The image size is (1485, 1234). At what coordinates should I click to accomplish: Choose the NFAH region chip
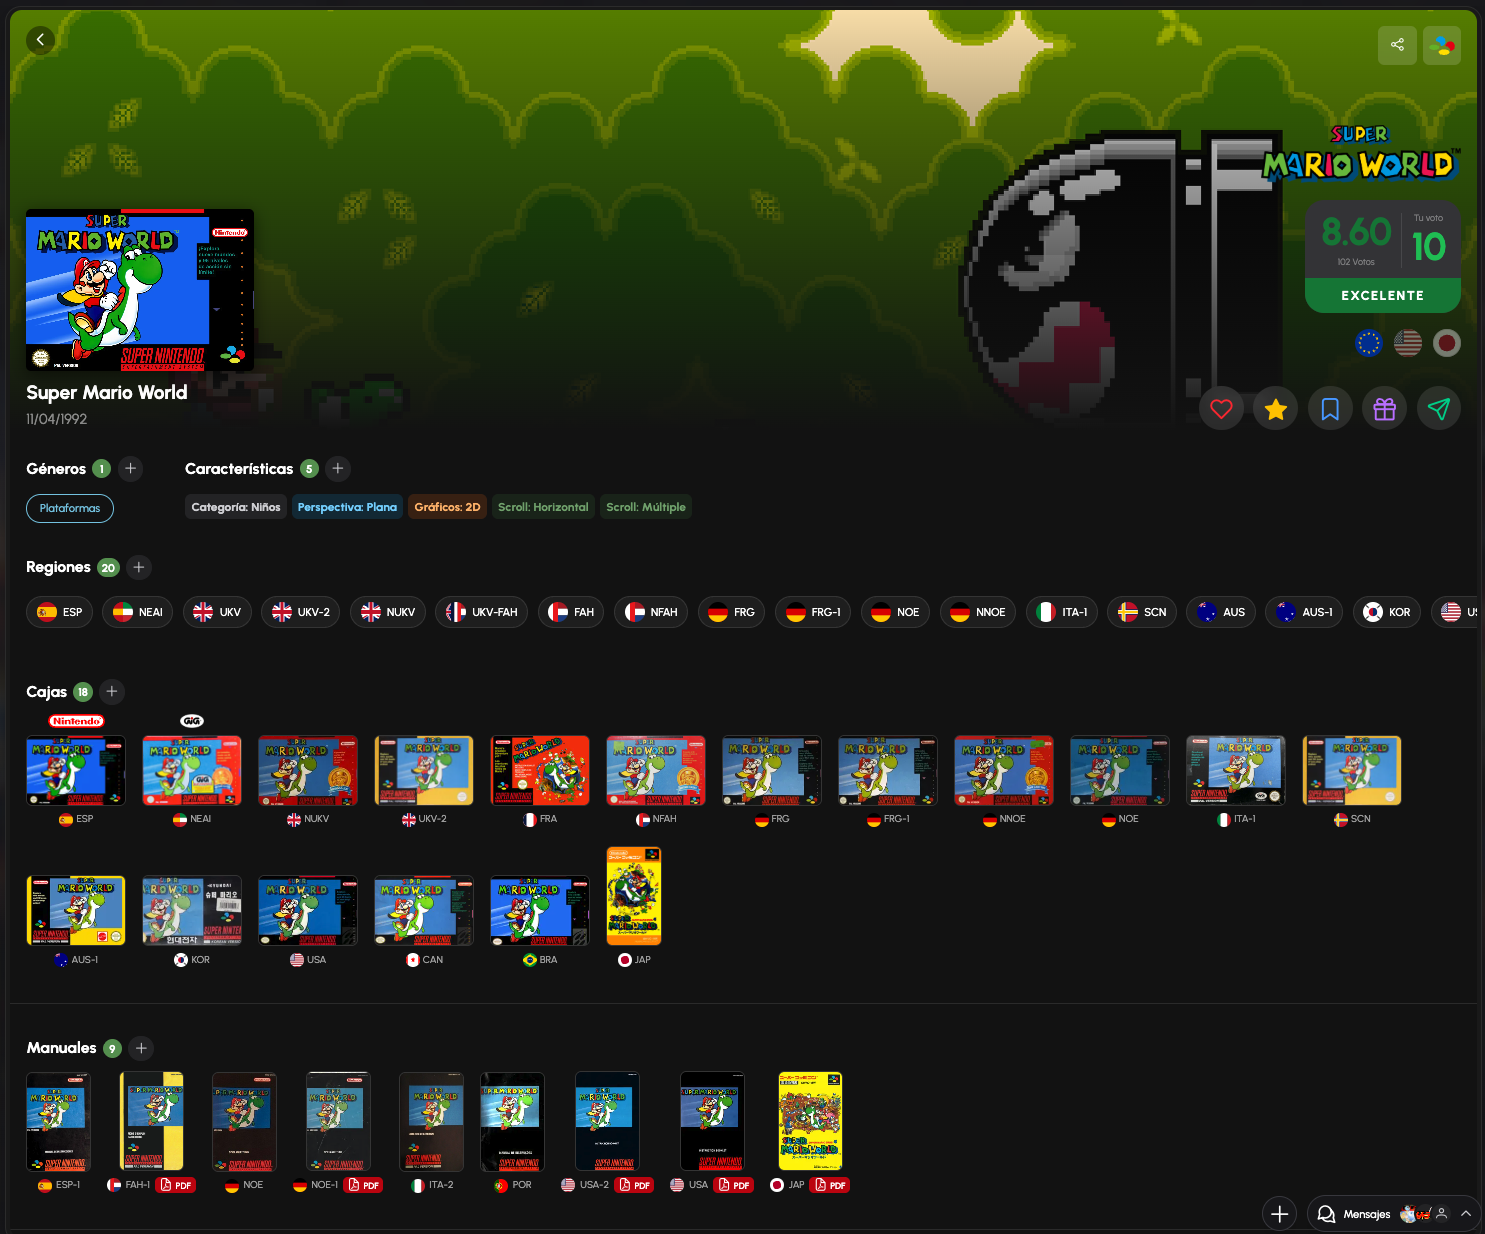[651, 612]
